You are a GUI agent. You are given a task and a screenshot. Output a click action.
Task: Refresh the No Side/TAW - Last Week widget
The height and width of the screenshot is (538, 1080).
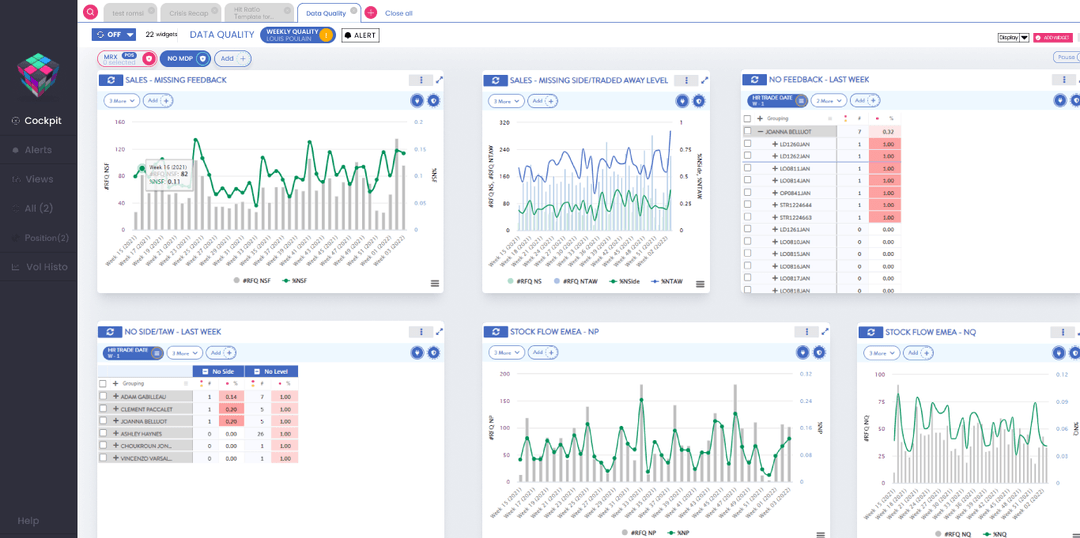(x=111, y=331)
